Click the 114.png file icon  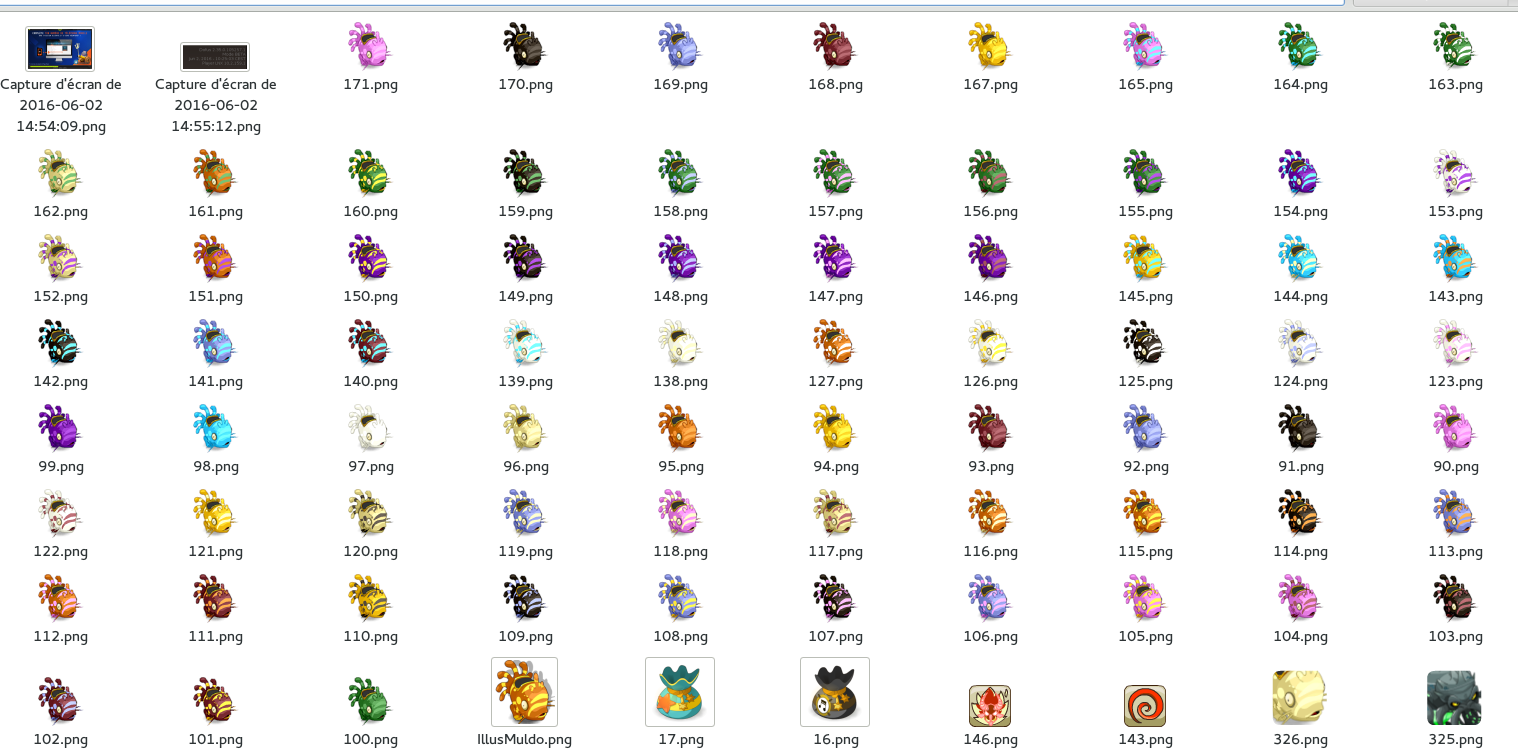[1300, 513]
